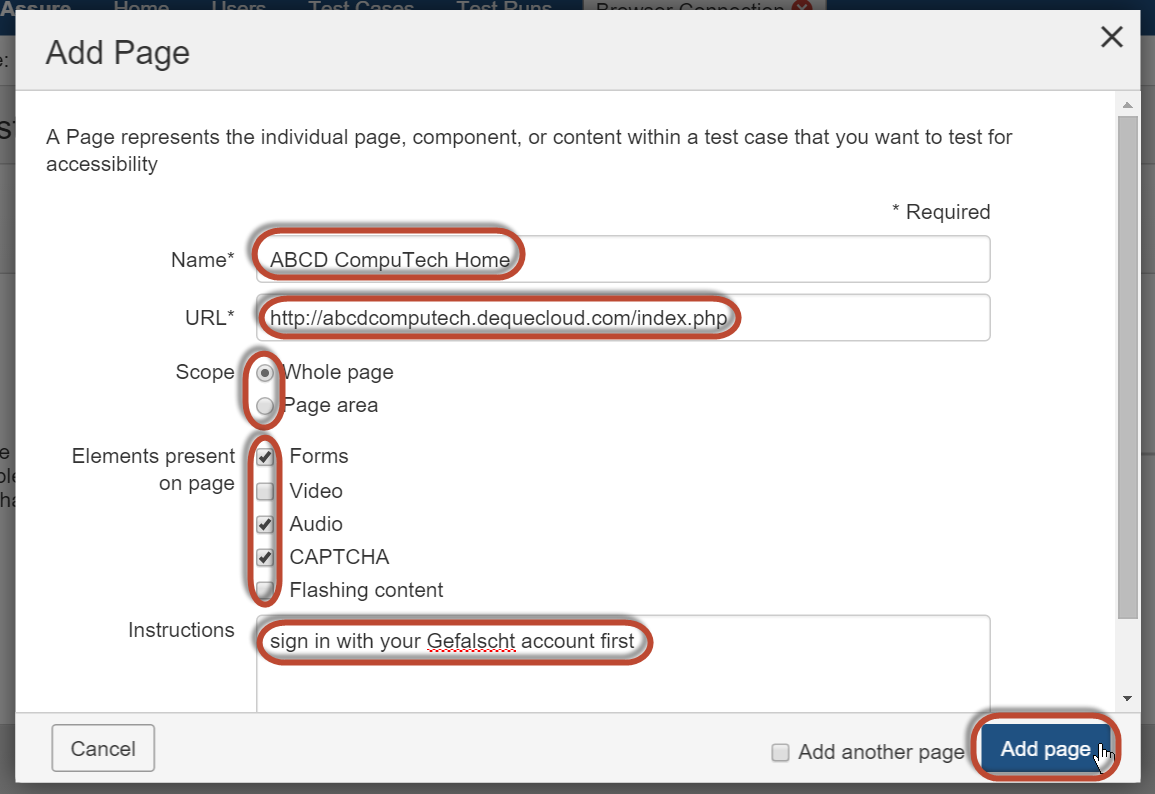Close the Add Page dialog with X

click(x=1111, y=38)
